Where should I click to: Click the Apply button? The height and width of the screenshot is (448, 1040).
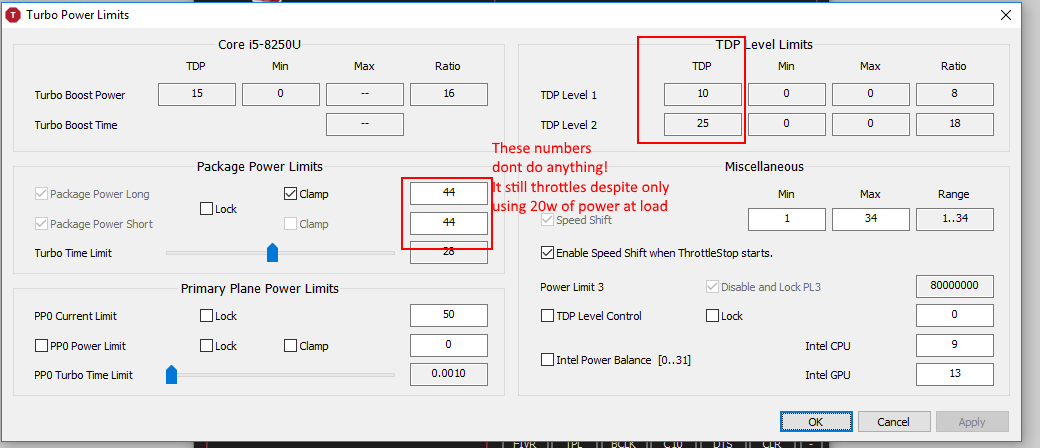[972, 421]
